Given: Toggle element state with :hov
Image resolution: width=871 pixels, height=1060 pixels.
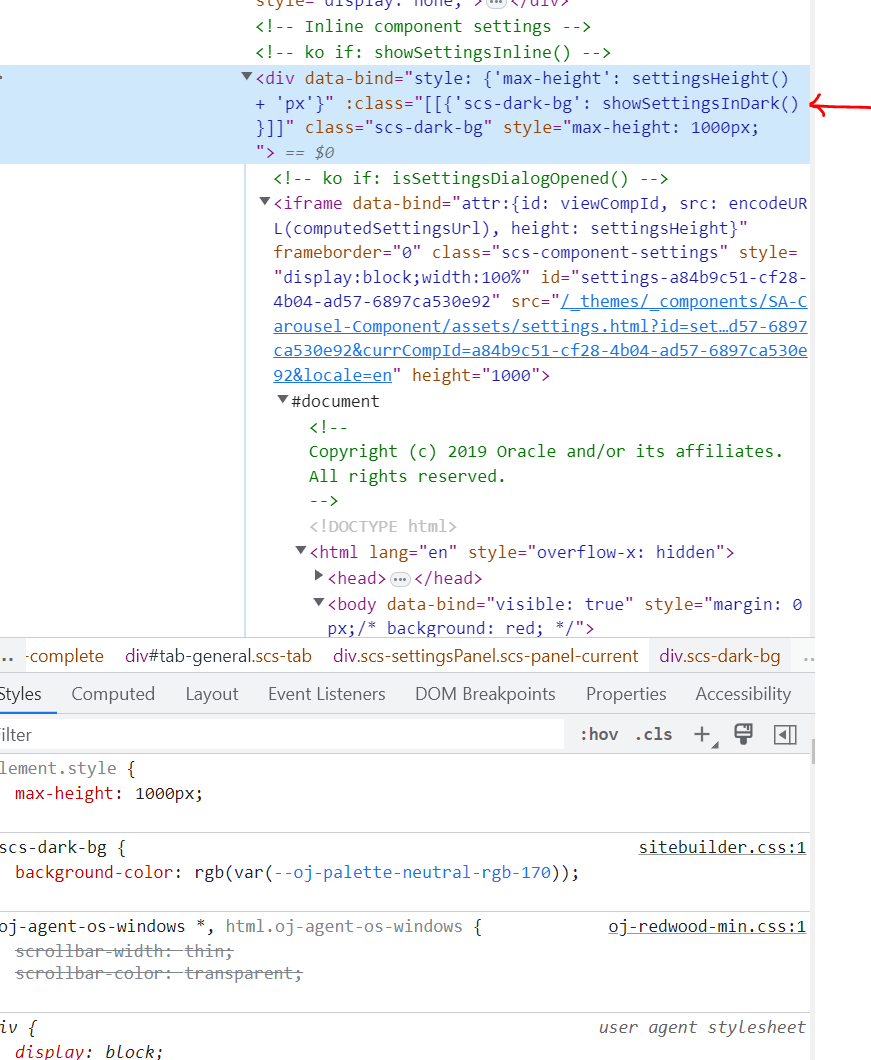Looking at the screenshot, I should click(x=599, y=734).
